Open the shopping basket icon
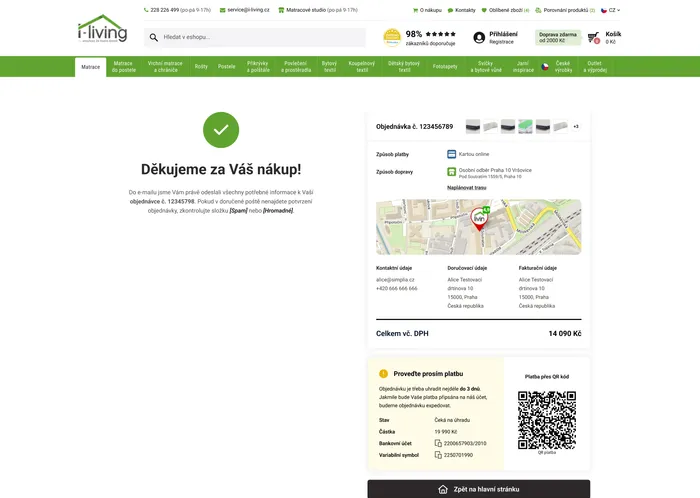 click(594, 37)
